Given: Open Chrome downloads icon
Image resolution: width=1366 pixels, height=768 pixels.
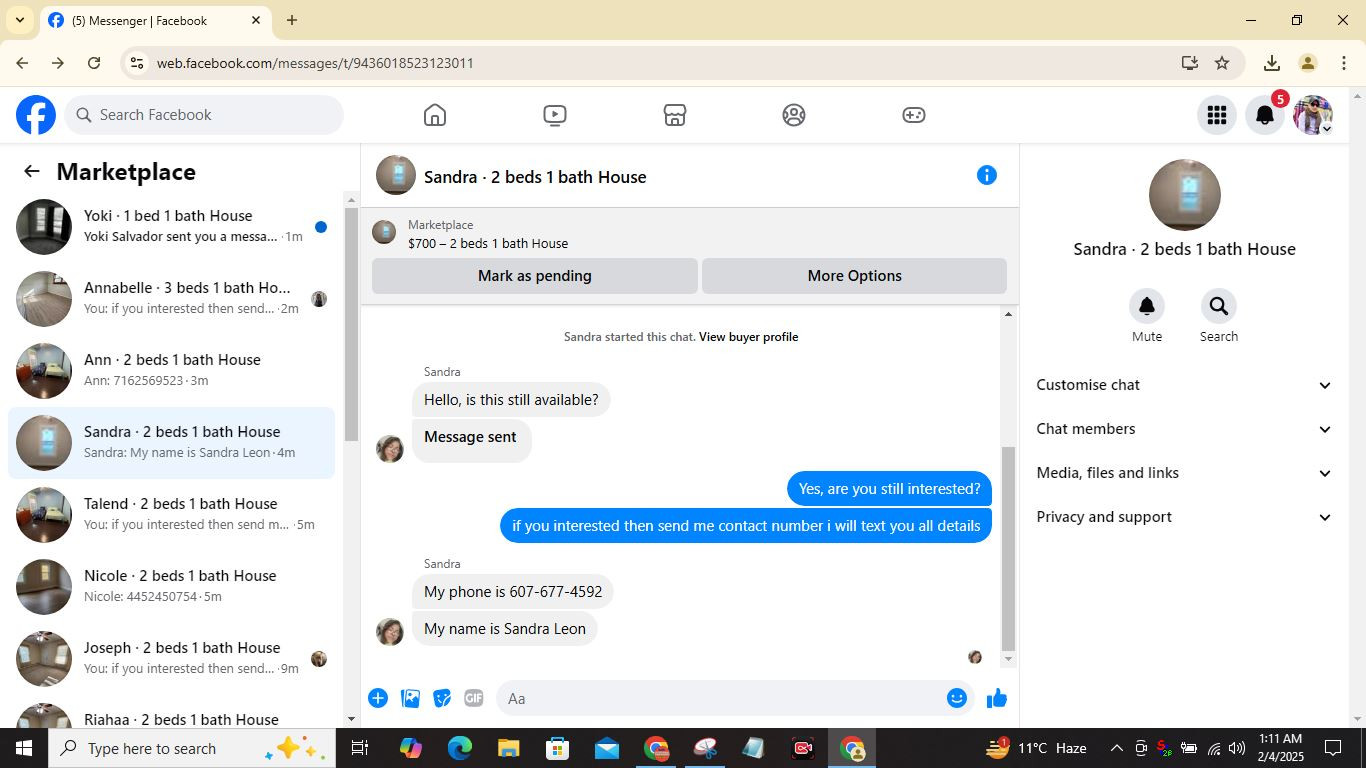Looking at the screenshot, I should pyautogui.click(x=1272, y=63).
